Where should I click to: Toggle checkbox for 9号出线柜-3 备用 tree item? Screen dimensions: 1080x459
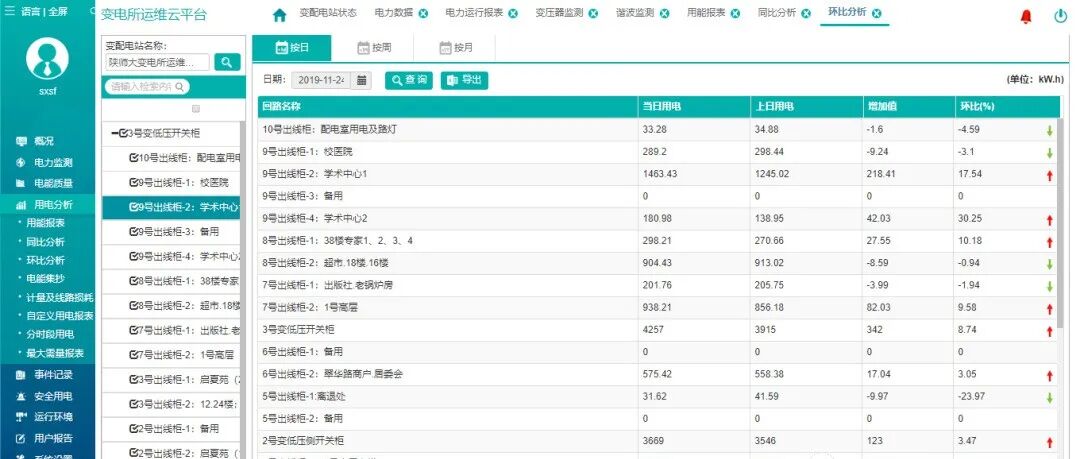pyautogui.click(x=134, y=232)
